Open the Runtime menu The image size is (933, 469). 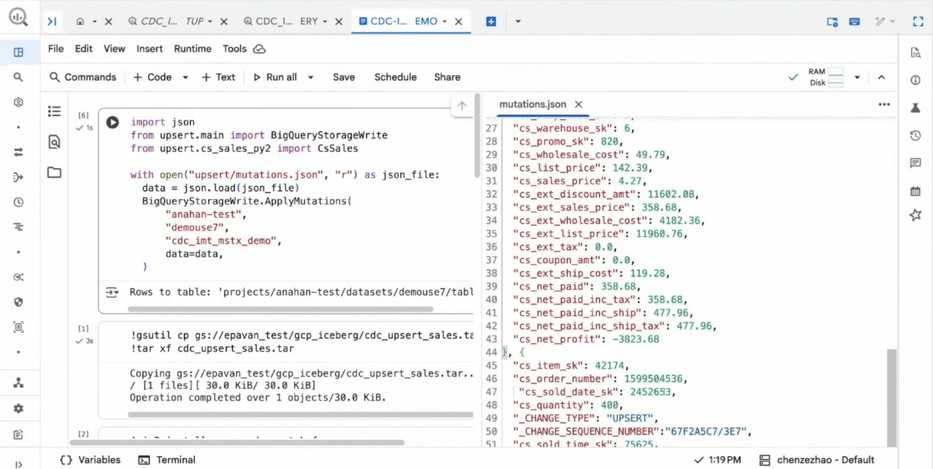192,48
